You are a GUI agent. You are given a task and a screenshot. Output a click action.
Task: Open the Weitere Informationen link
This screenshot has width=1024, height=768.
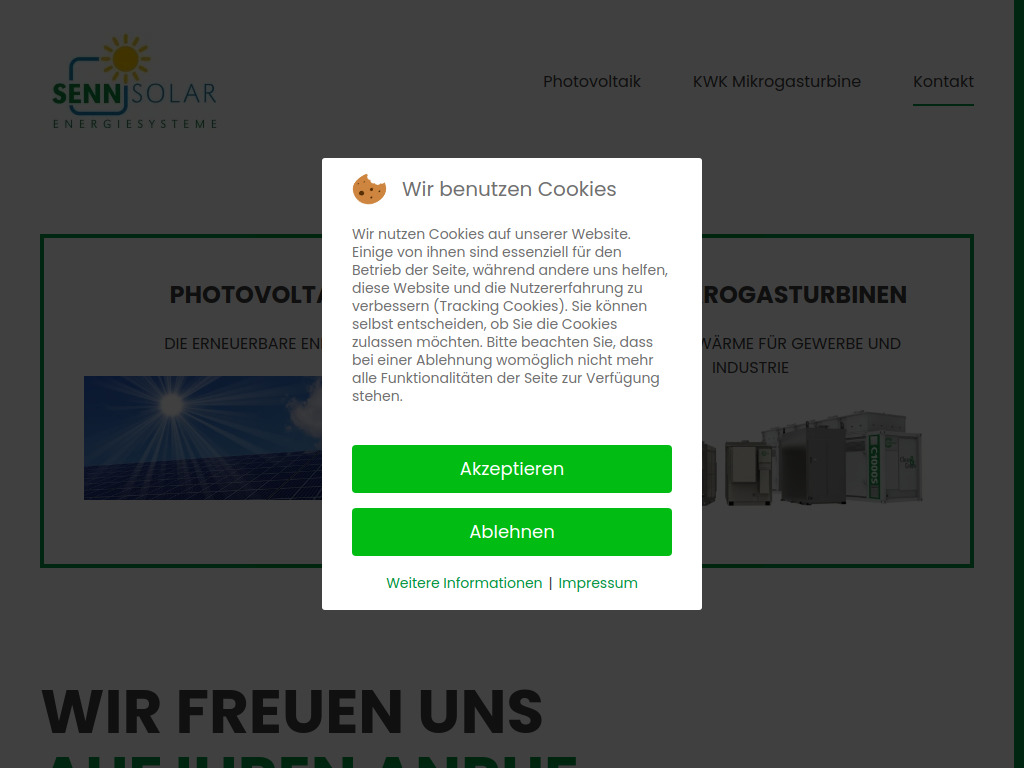pyautogui.click(x=464, y=582)
